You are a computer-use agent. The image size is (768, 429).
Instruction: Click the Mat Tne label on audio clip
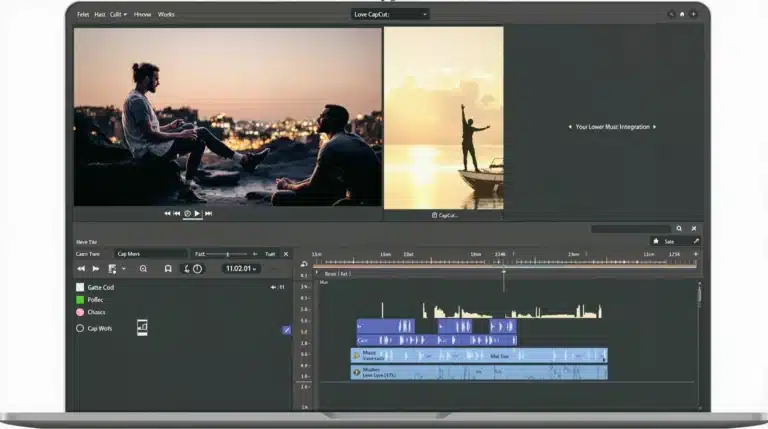[499, 357]
